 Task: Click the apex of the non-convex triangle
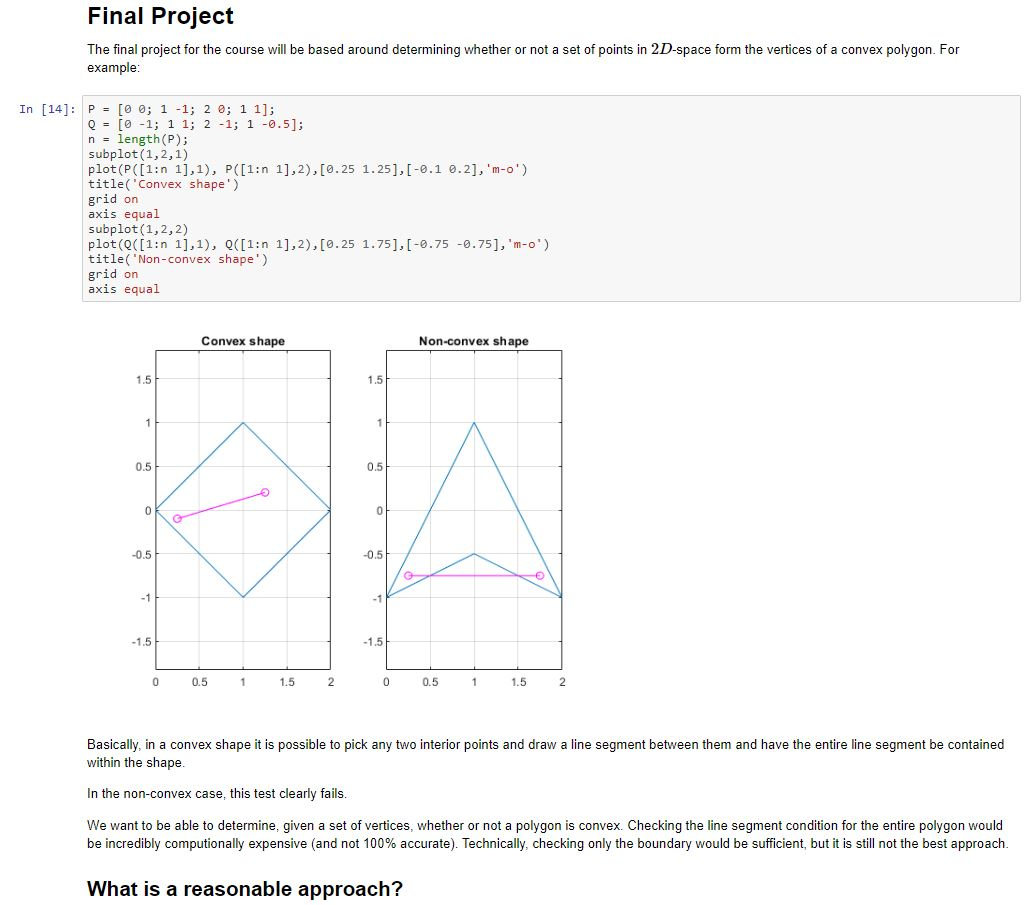click(474, 423)
